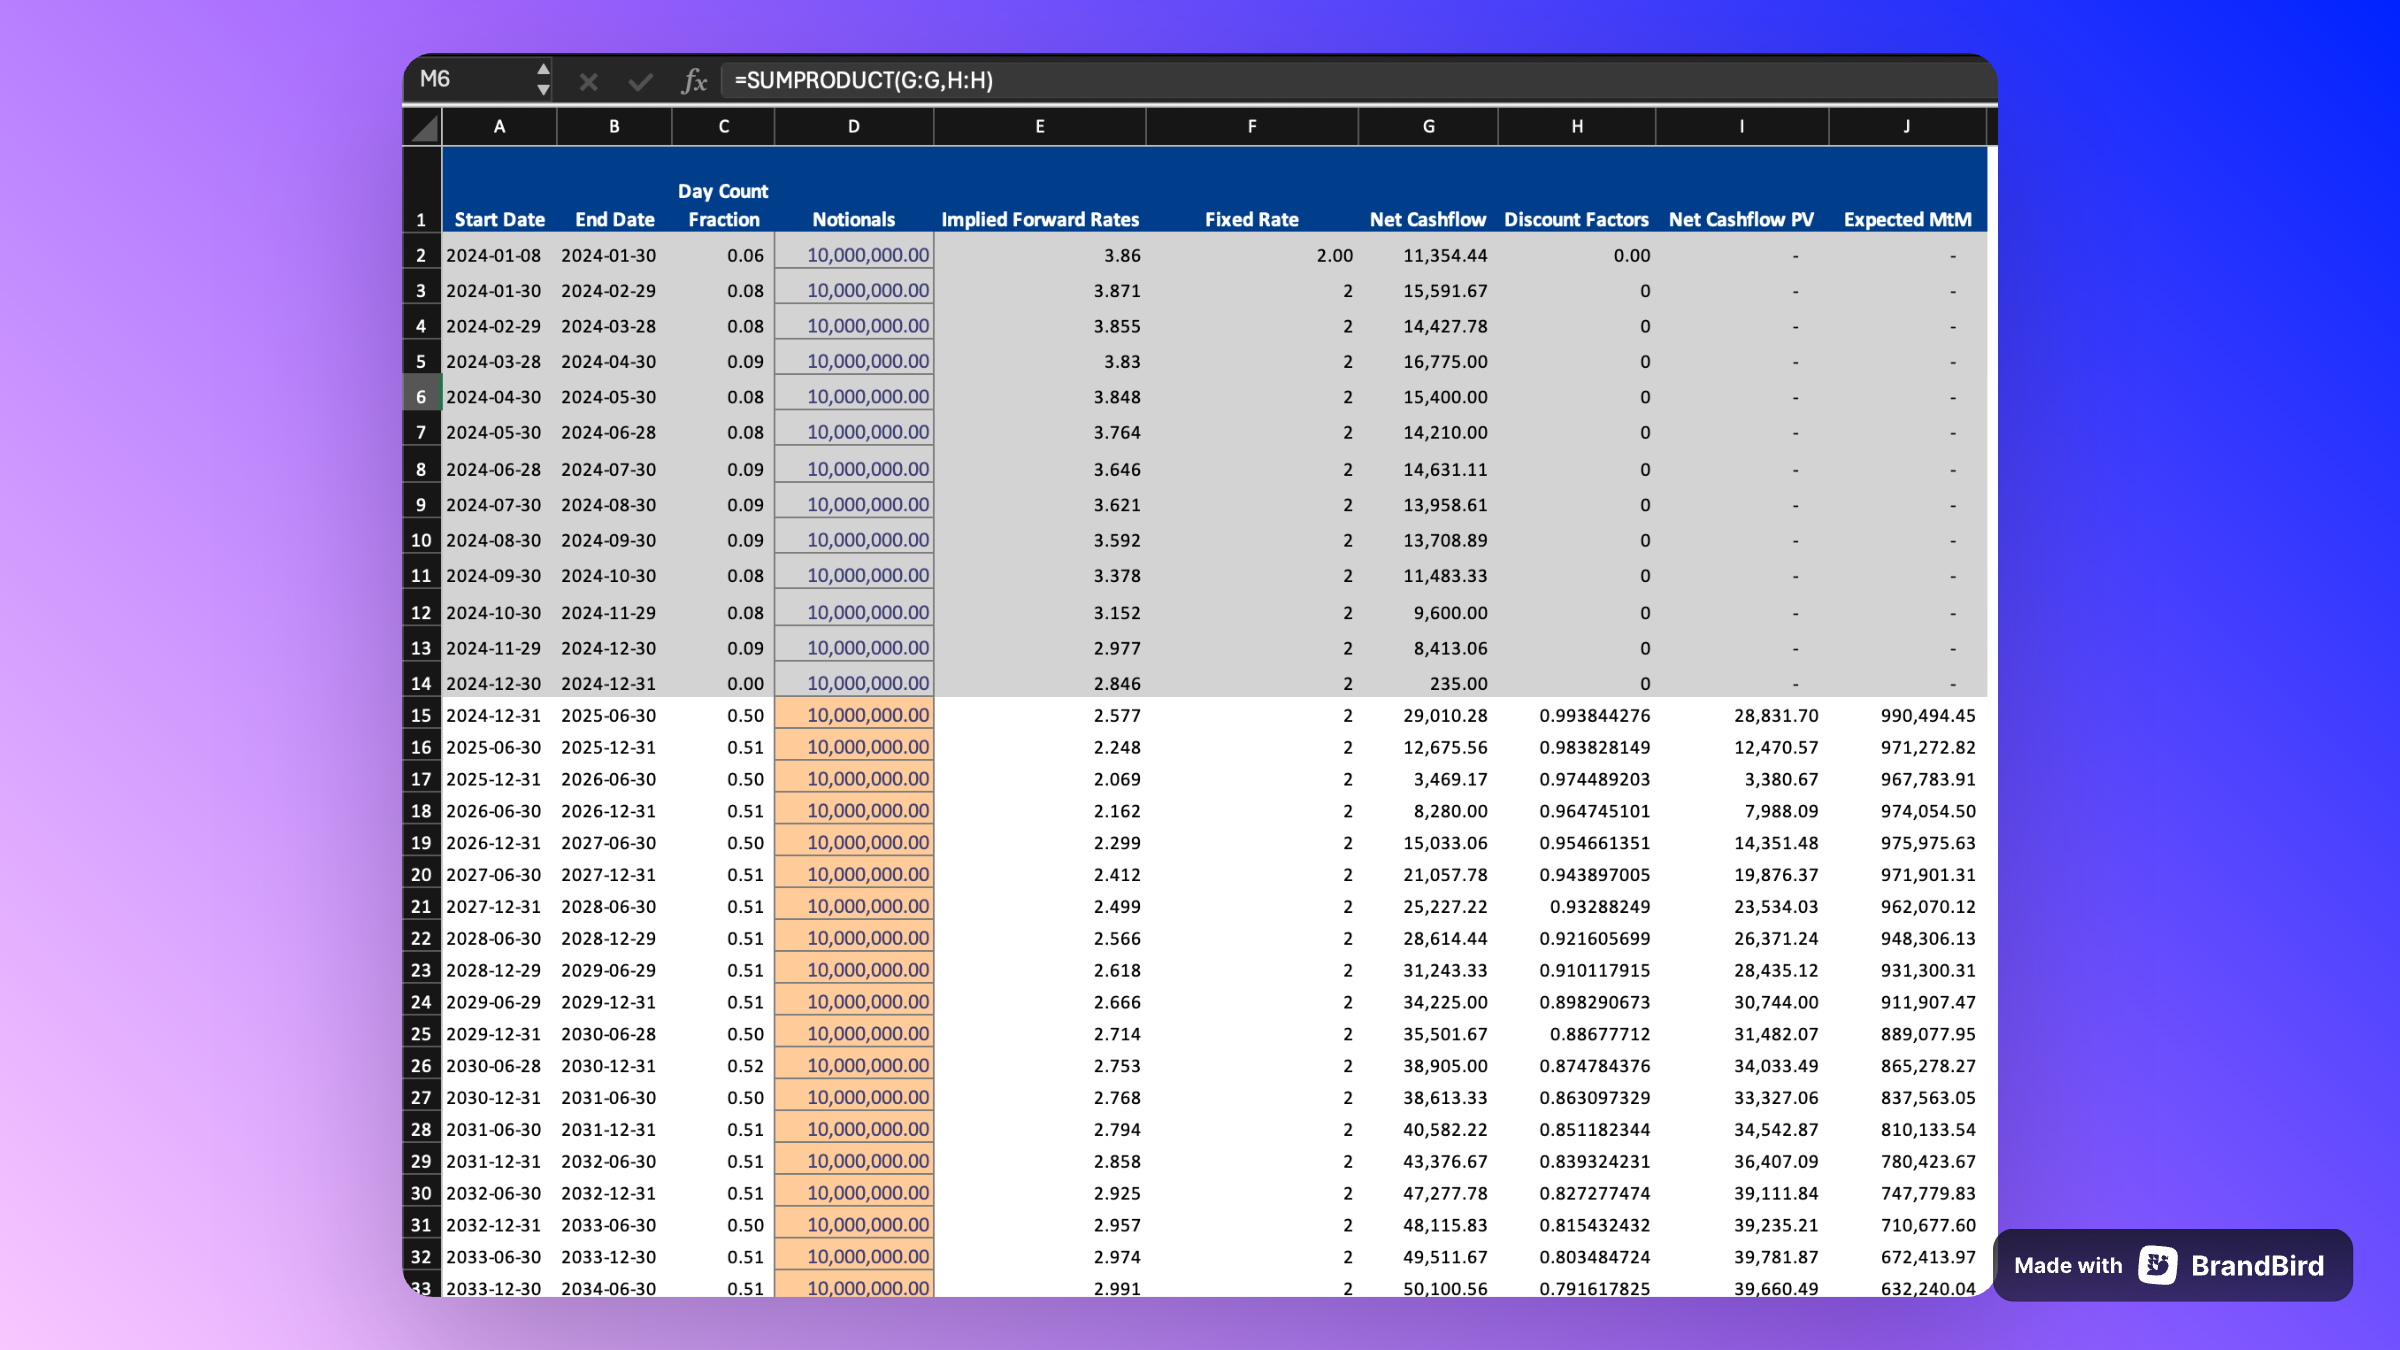
Task: Click the confirm entry checkmark icon
Action: click(640, 82)
